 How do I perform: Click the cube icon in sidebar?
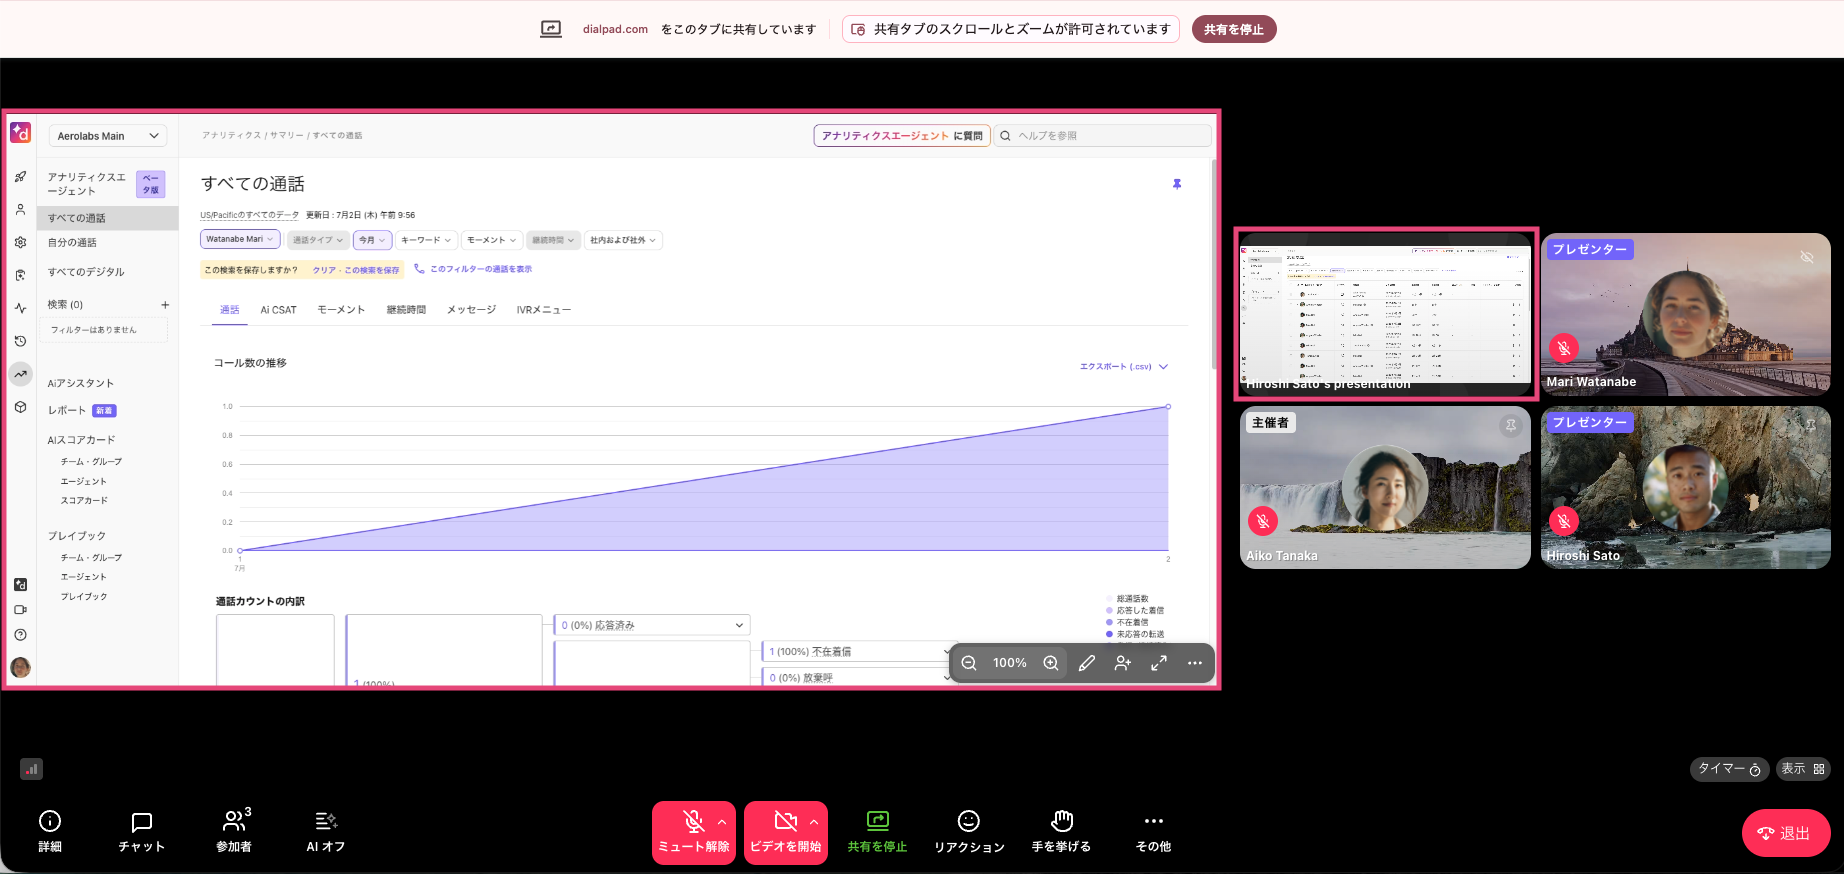[20, 407]
